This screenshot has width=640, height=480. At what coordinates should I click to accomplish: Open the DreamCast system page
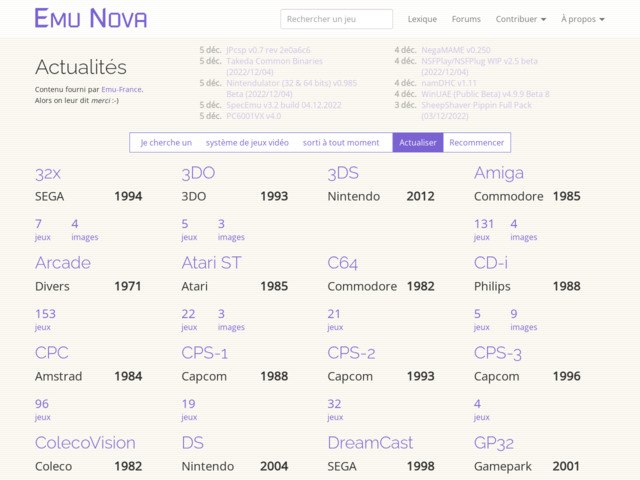pos(367,443)
